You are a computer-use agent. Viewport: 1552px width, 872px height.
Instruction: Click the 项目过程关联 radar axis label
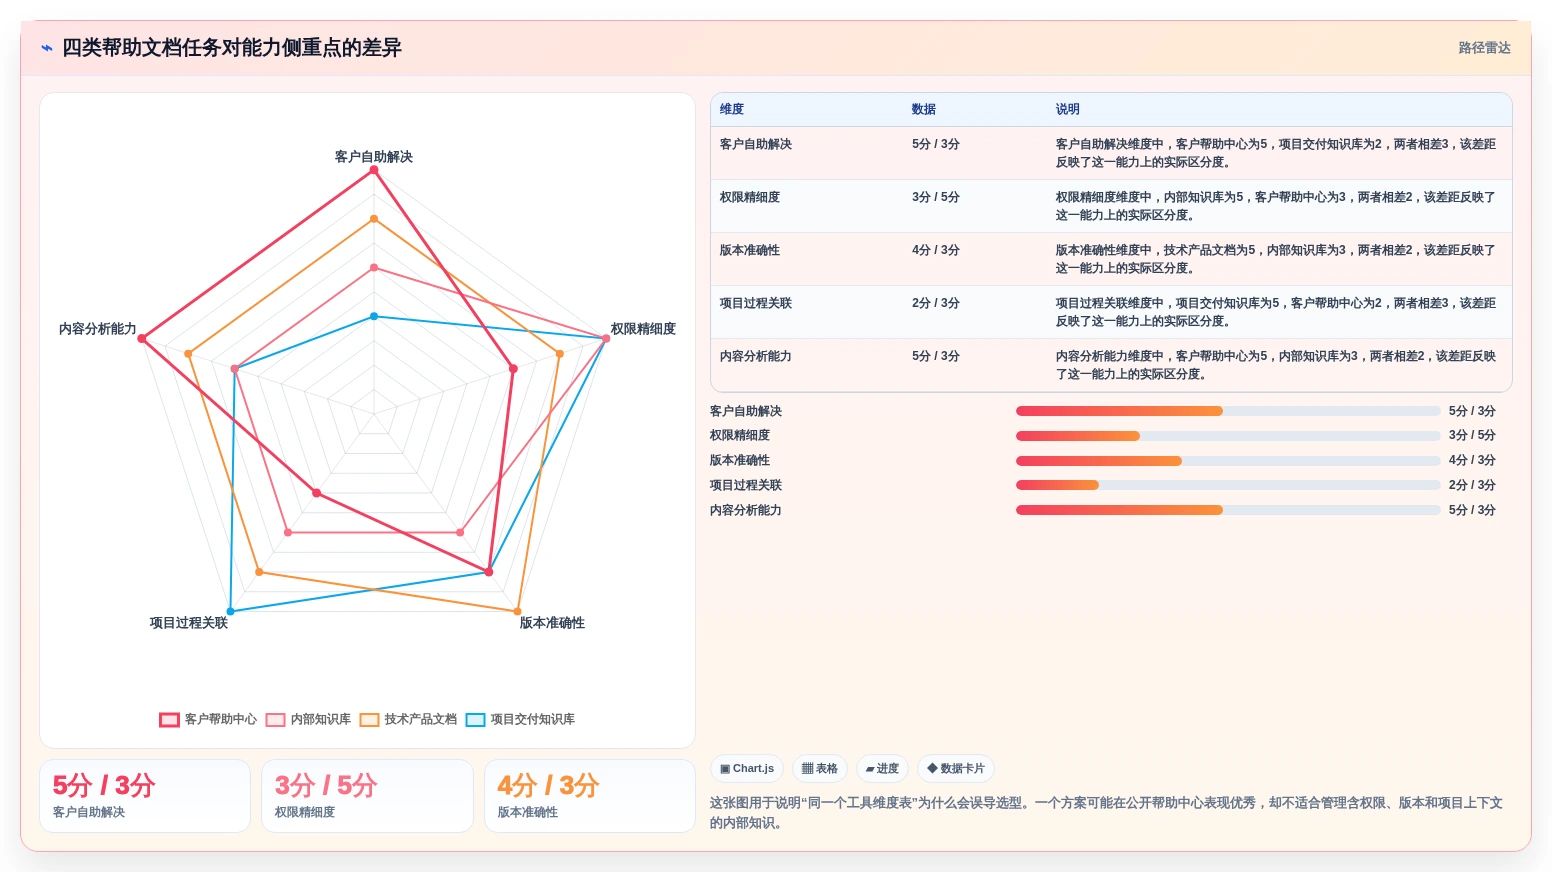point(189,623)
